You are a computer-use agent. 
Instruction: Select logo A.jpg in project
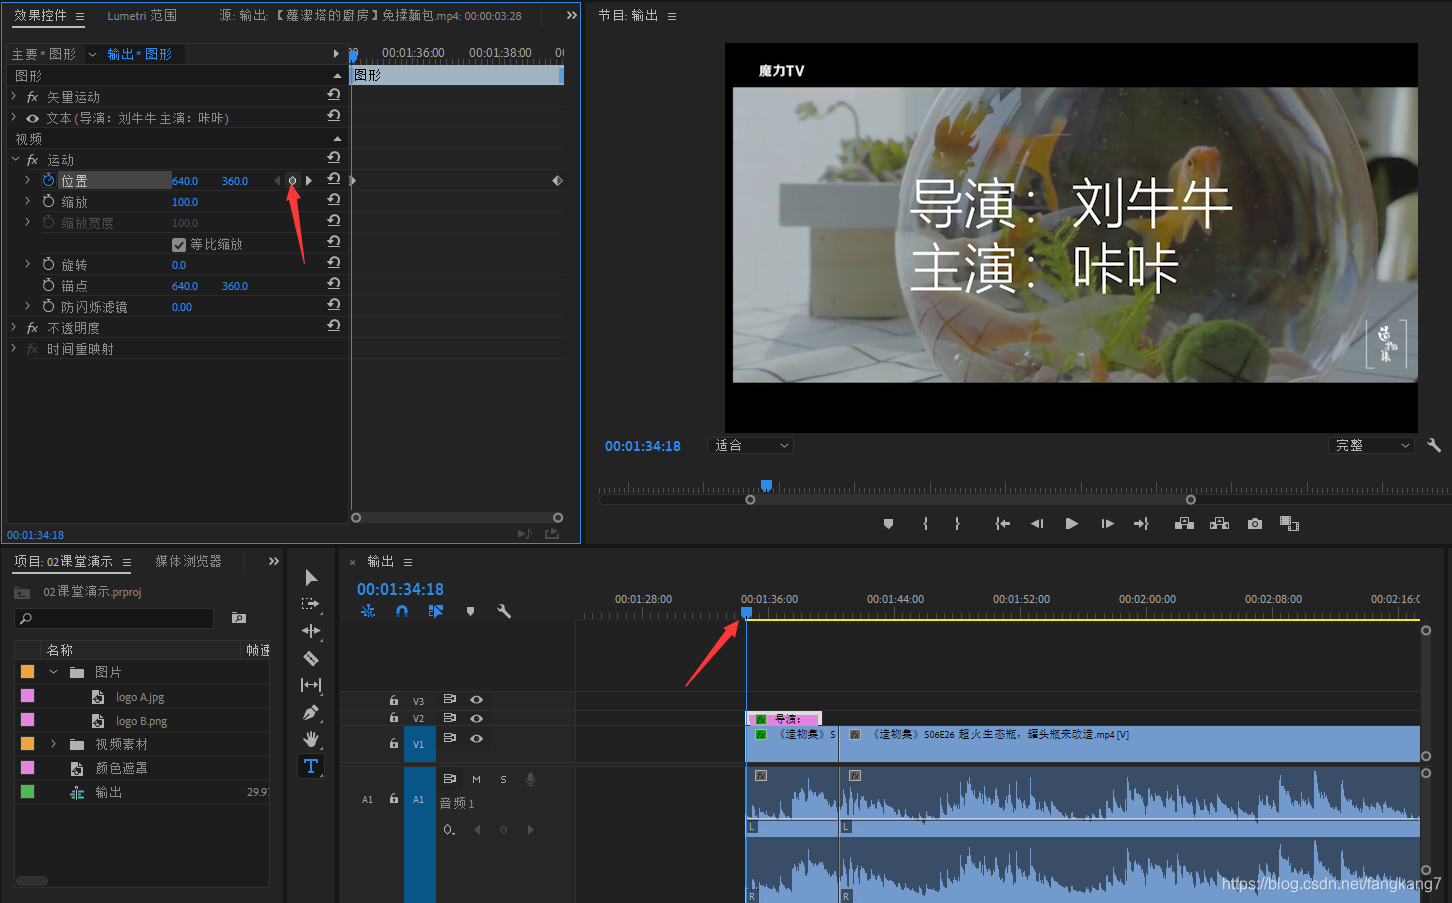click(140, 697)
